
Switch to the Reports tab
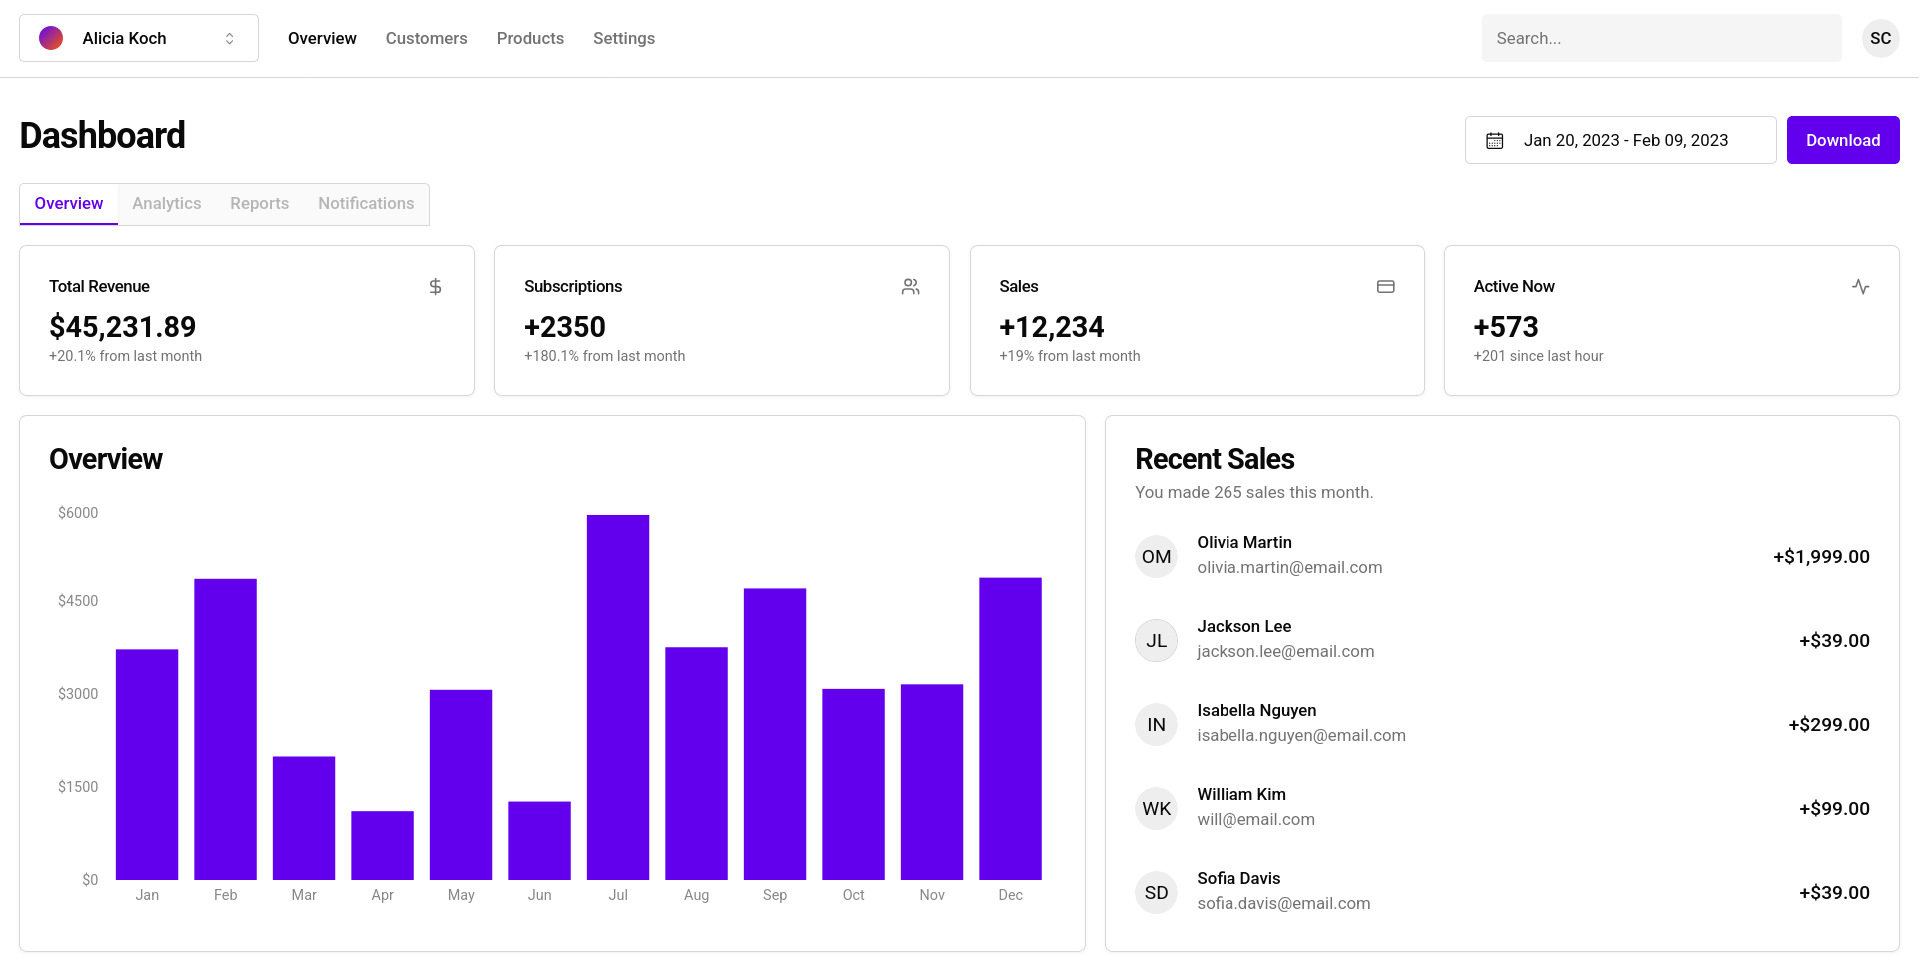pos(260,204)
